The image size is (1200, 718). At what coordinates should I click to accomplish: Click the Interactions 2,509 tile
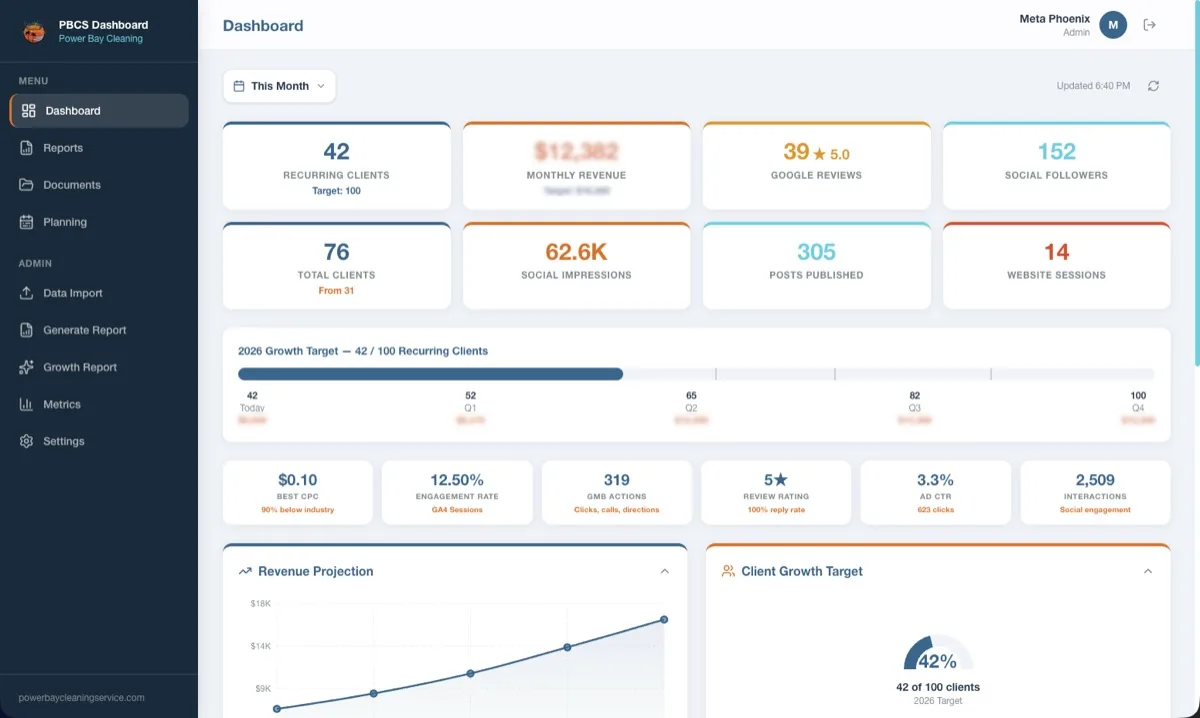click(1095, 493)
